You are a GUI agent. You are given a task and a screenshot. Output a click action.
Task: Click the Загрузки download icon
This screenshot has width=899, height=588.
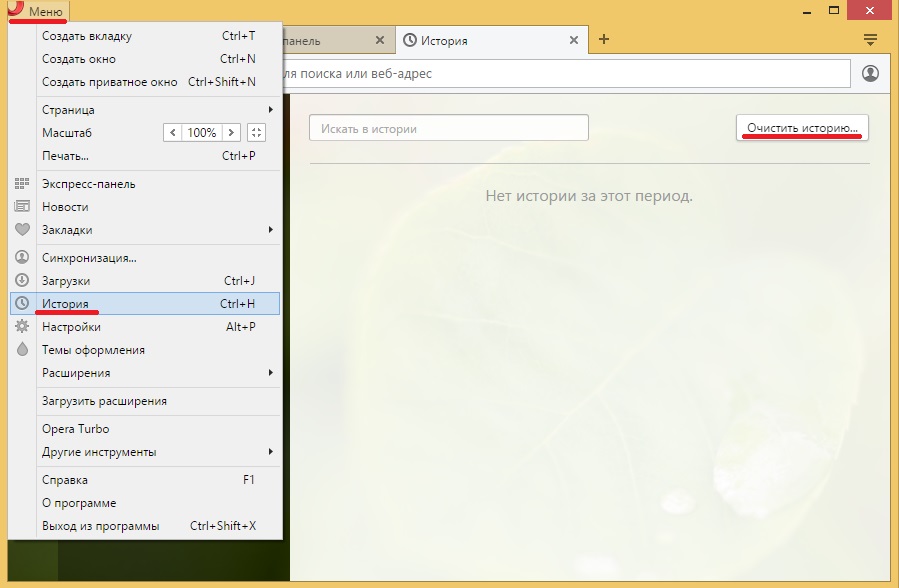[22, 280]
